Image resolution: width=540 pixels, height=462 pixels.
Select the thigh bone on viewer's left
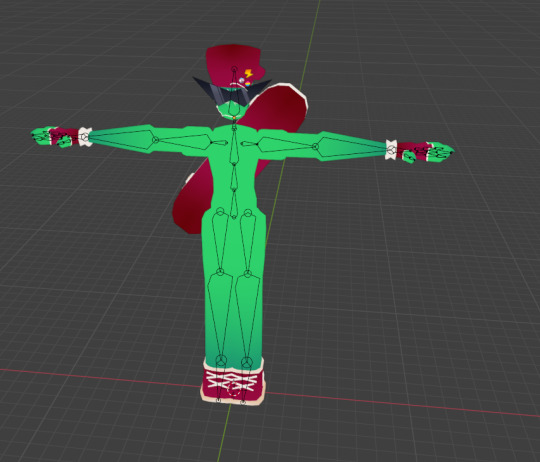coord(220,241)
